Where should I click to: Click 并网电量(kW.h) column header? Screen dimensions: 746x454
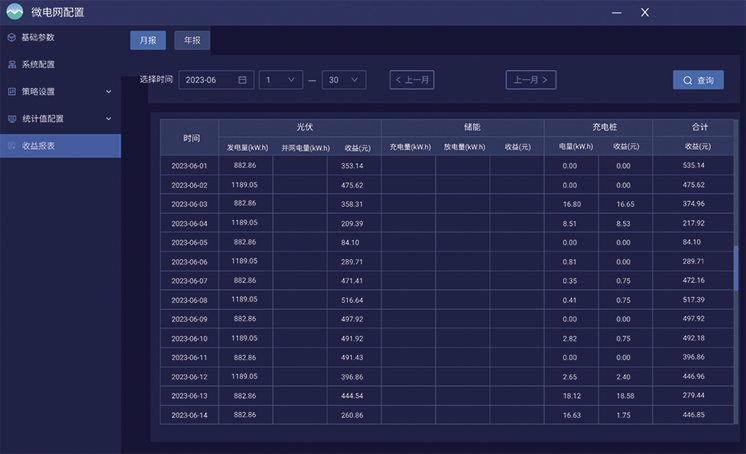click(x=305, y=148)
